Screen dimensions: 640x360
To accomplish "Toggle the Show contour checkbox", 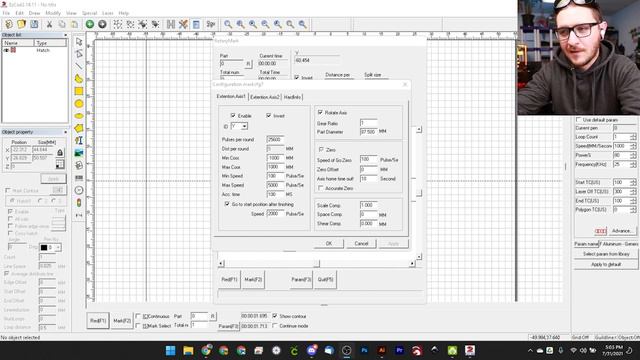I will (x=275, y=316).
